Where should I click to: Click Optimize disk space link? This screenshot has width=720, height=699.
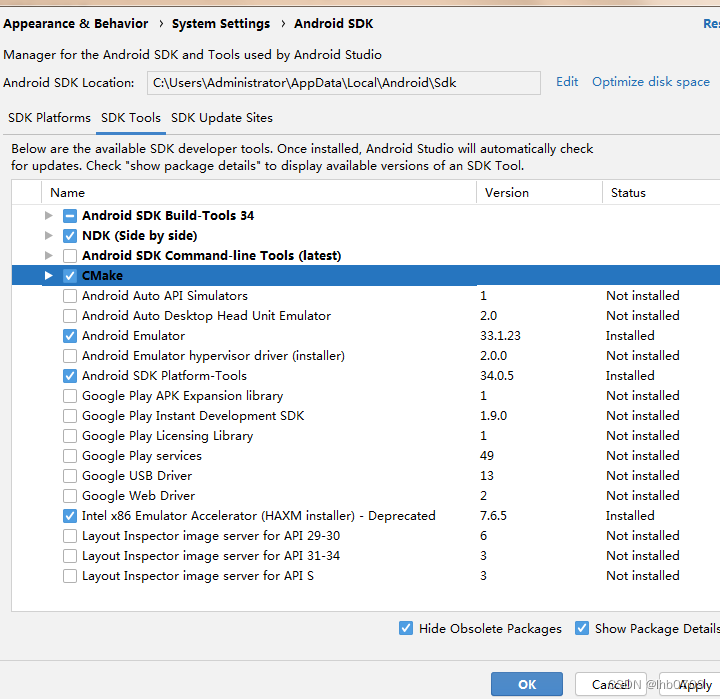651,82
